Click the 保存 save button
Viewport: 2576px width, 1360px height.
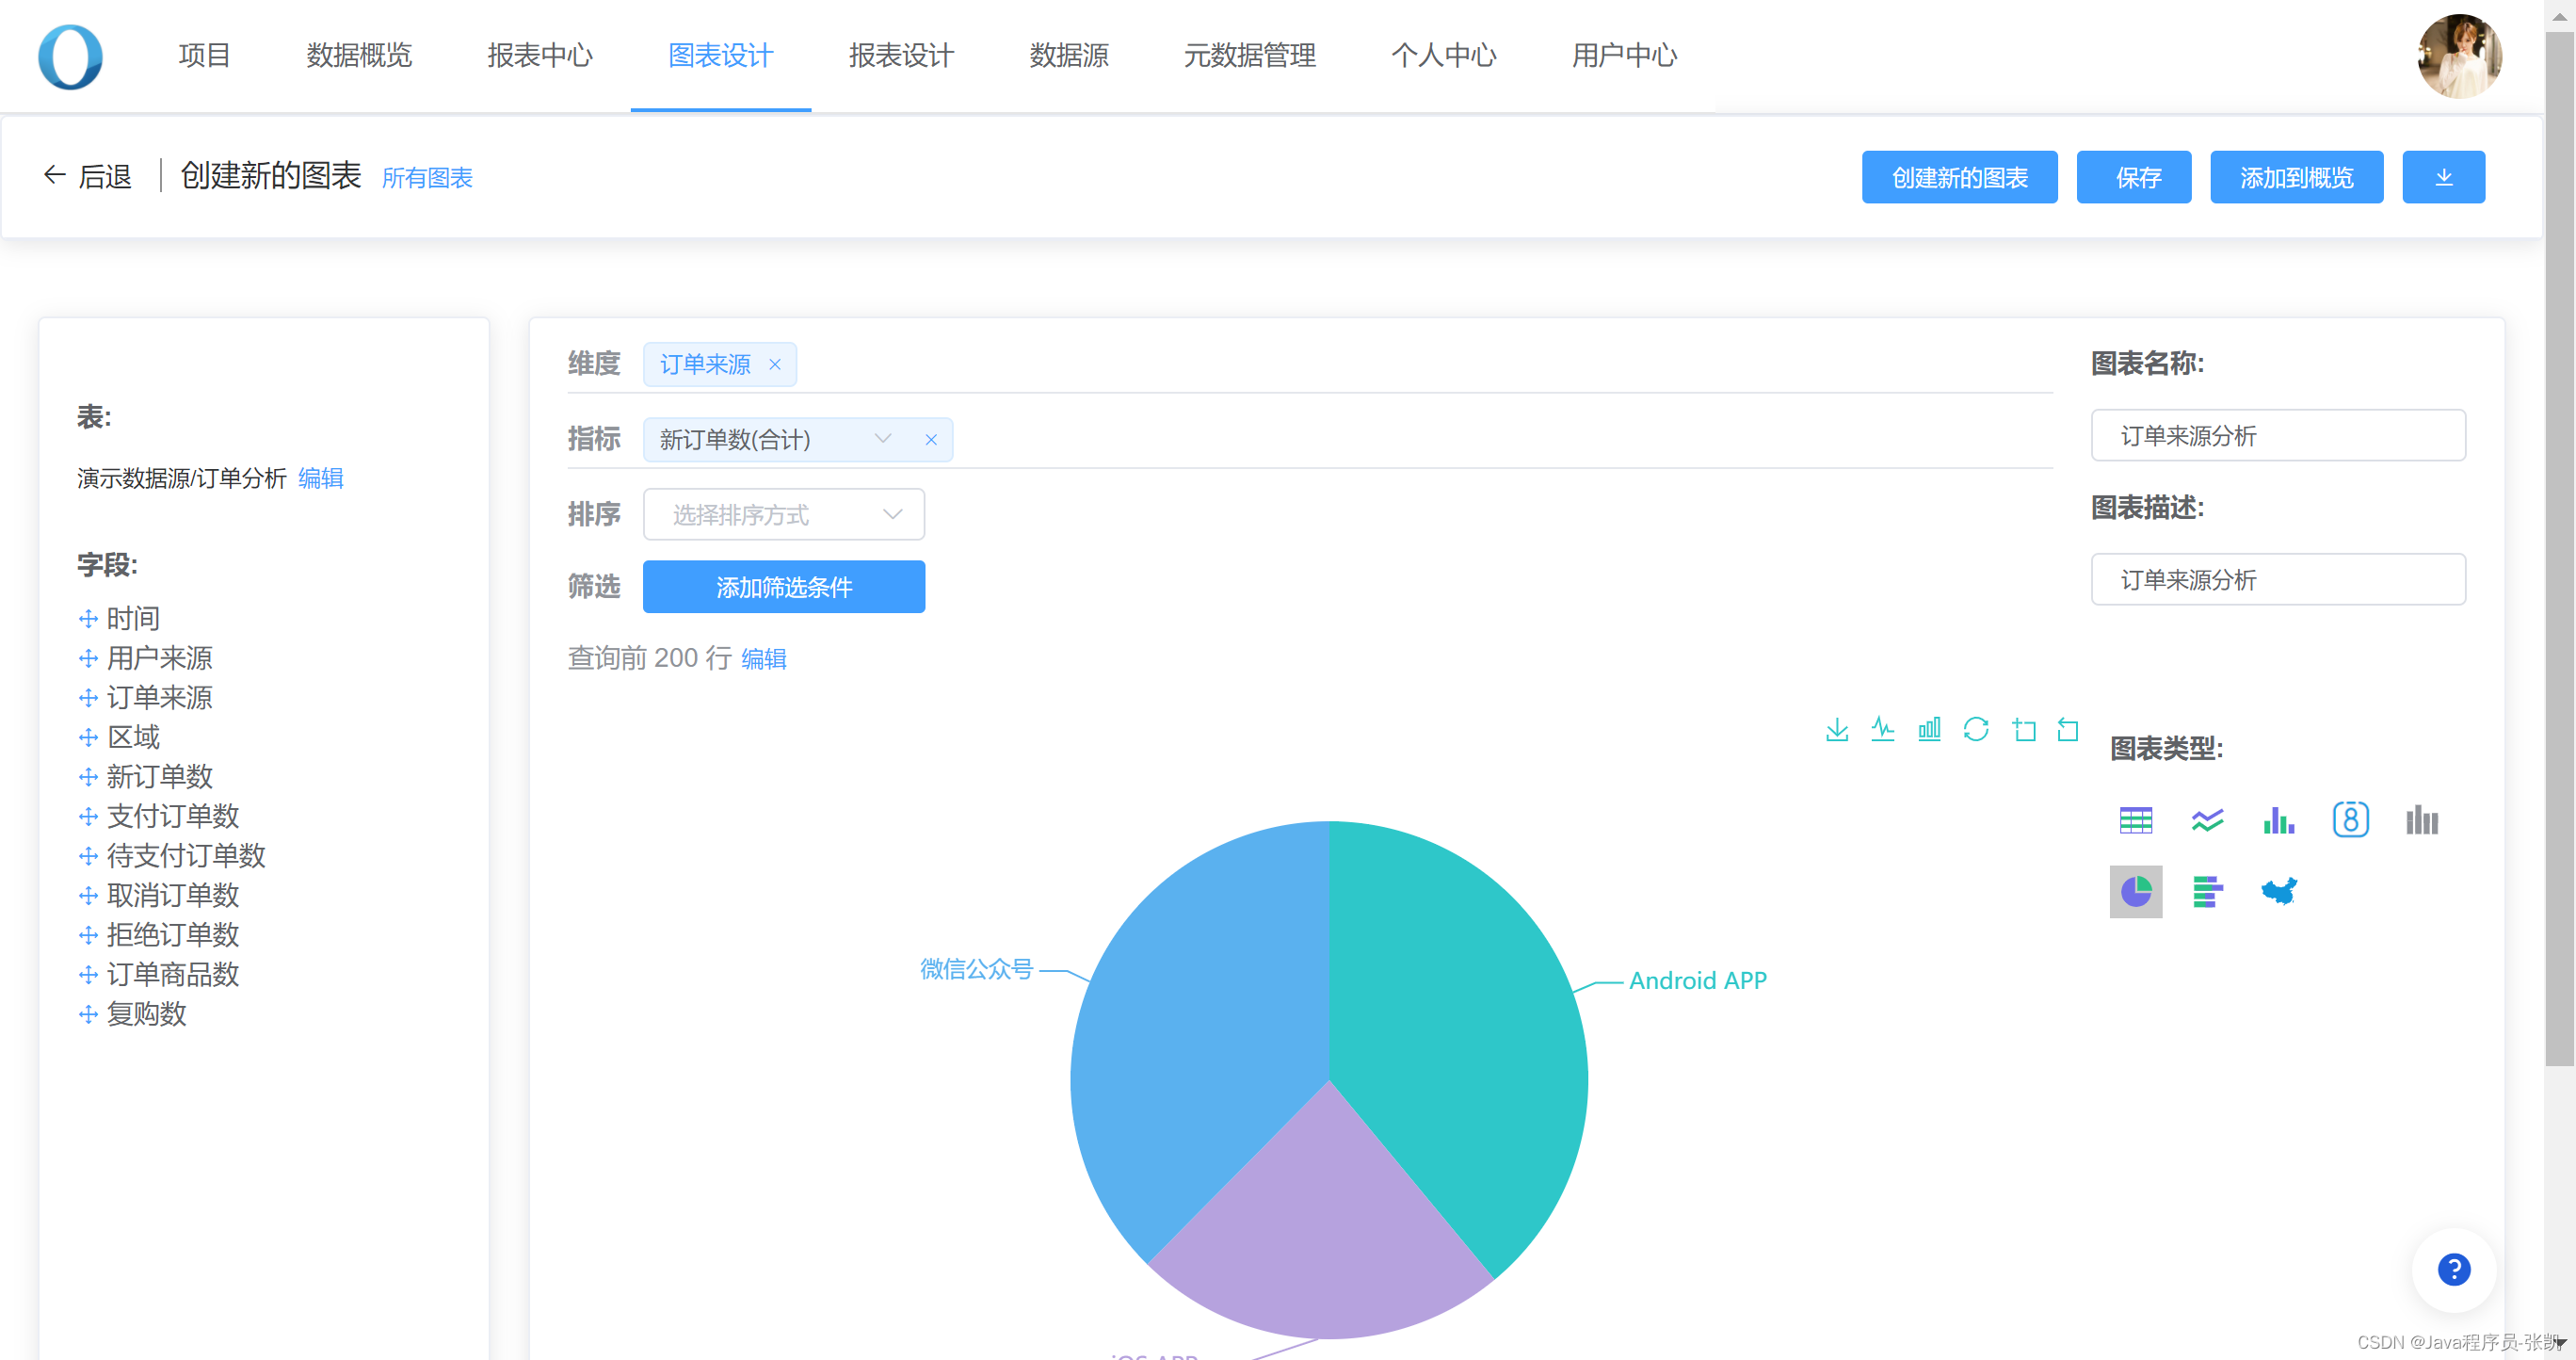pyautogui.click(x=2134, y=176)
